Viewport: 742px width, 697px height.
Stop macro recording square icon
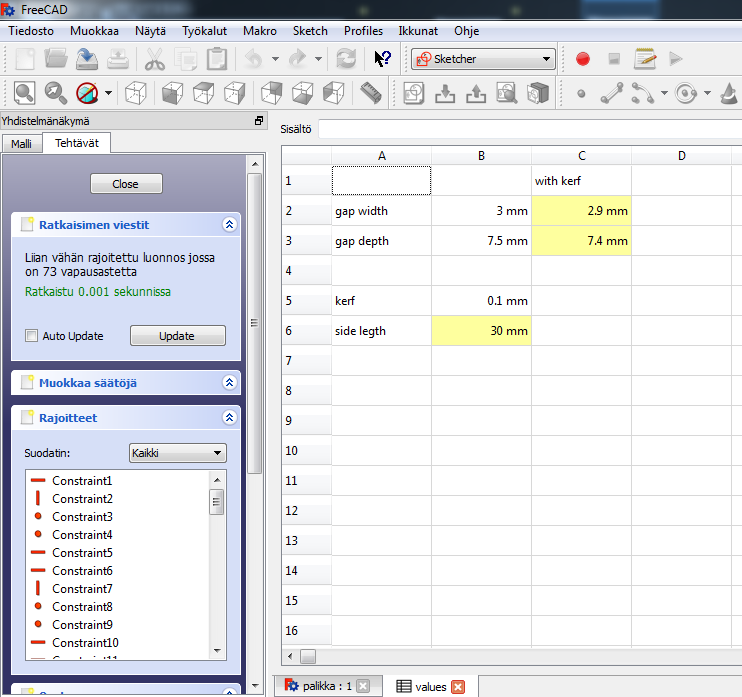(x=614, y=59)
